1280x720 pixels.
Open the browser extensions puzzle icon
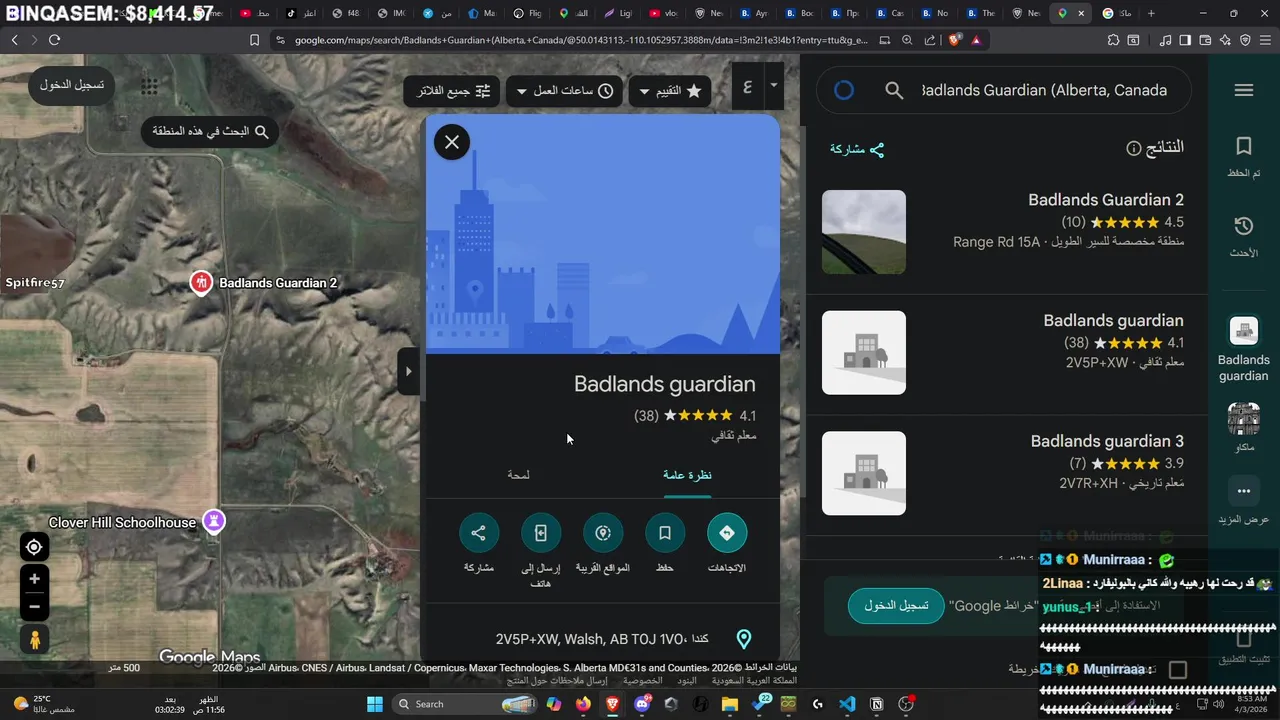[x=1113, y=40]
